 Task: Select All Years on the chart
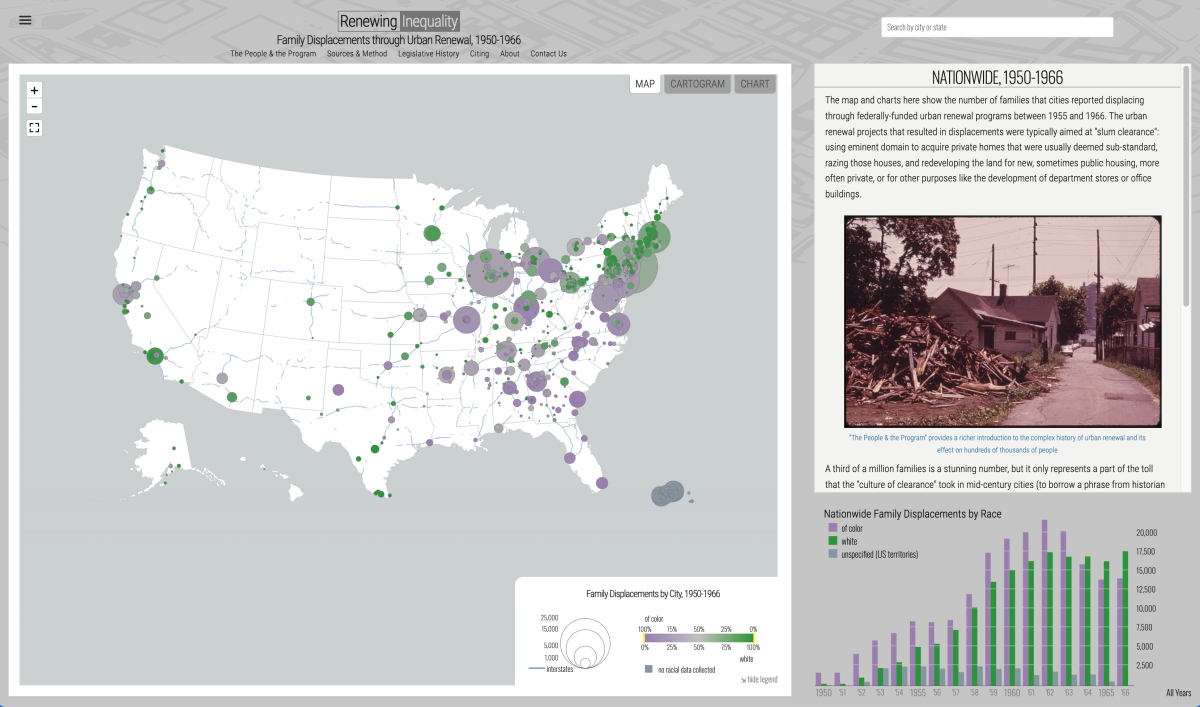[1178, 692]
